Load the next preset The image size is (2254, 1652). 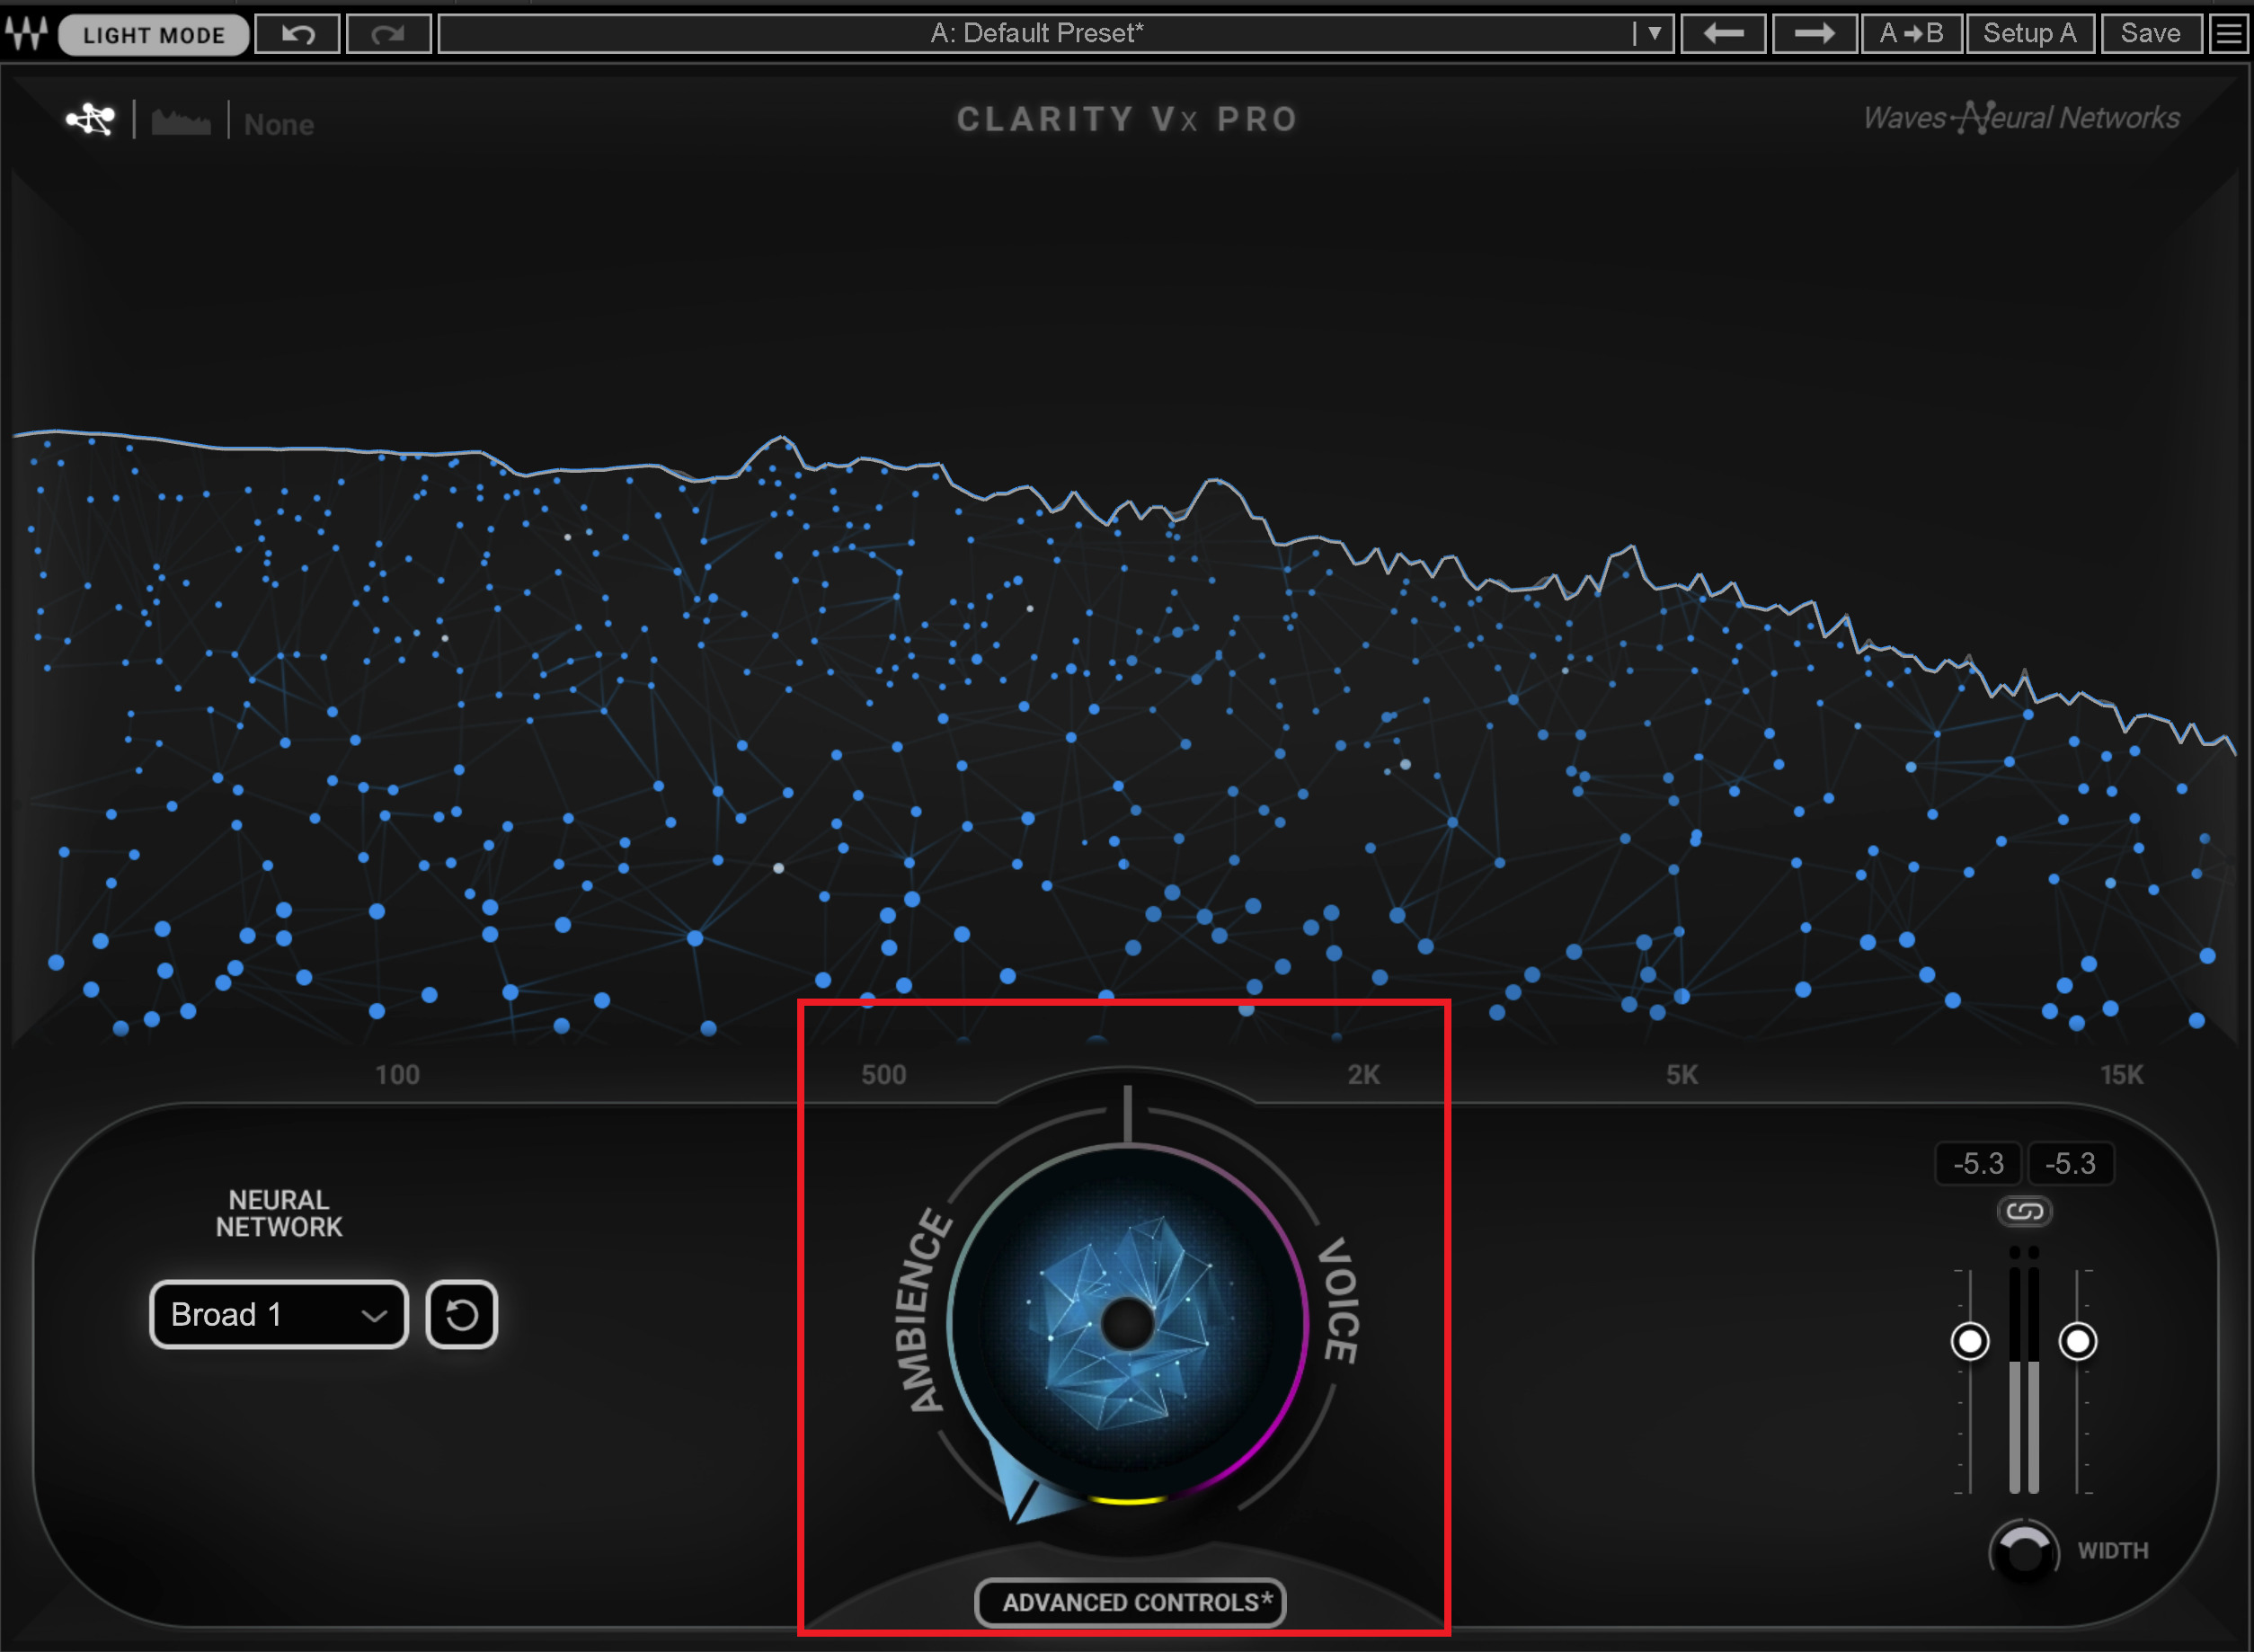(x=1814, y=34)
